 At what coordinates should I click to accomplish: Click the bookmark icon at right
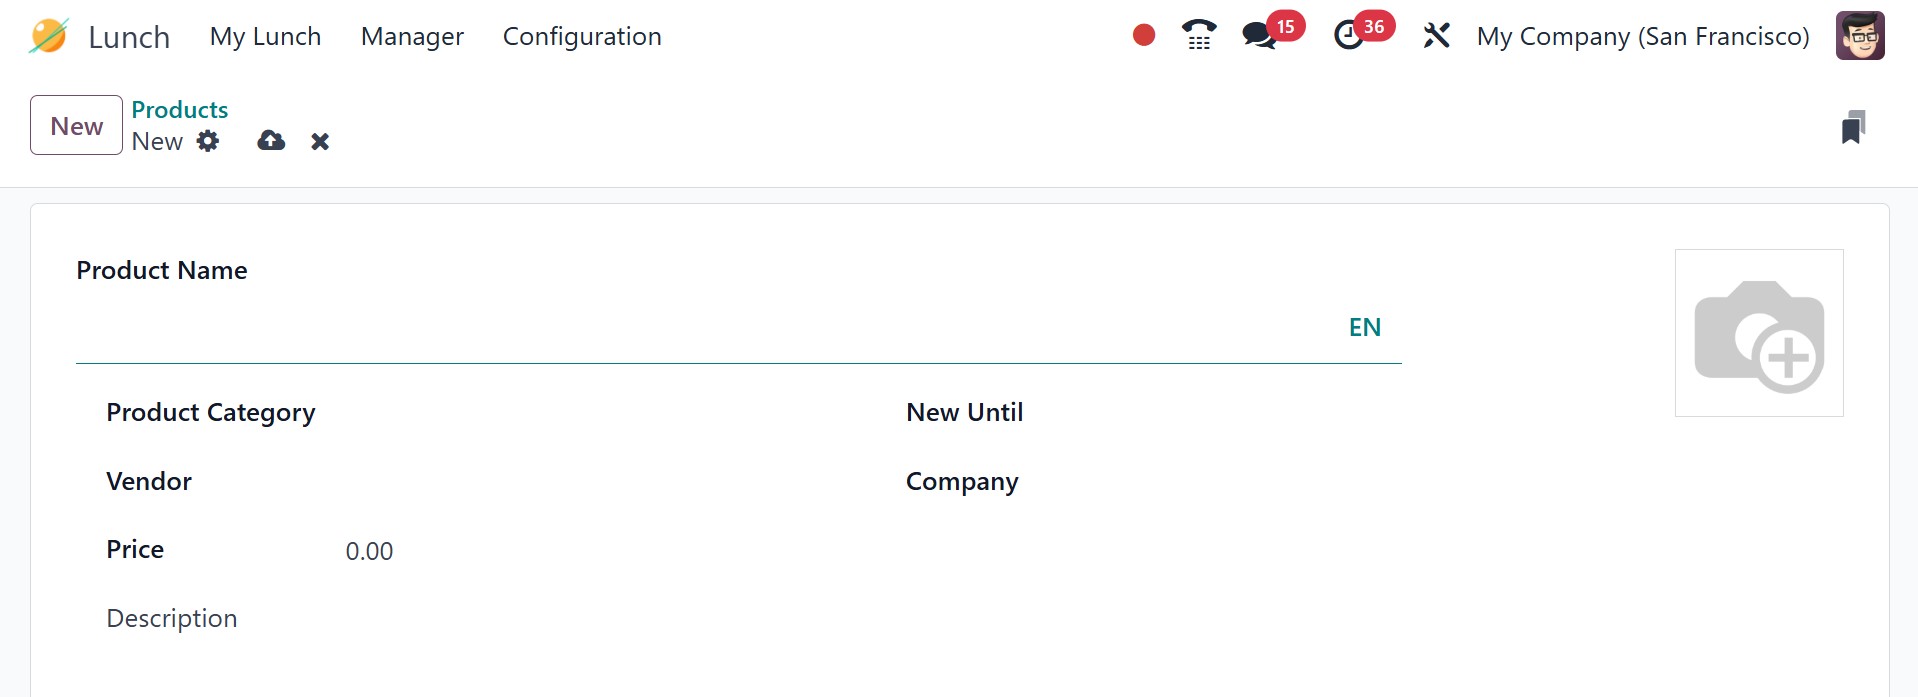1852,127
